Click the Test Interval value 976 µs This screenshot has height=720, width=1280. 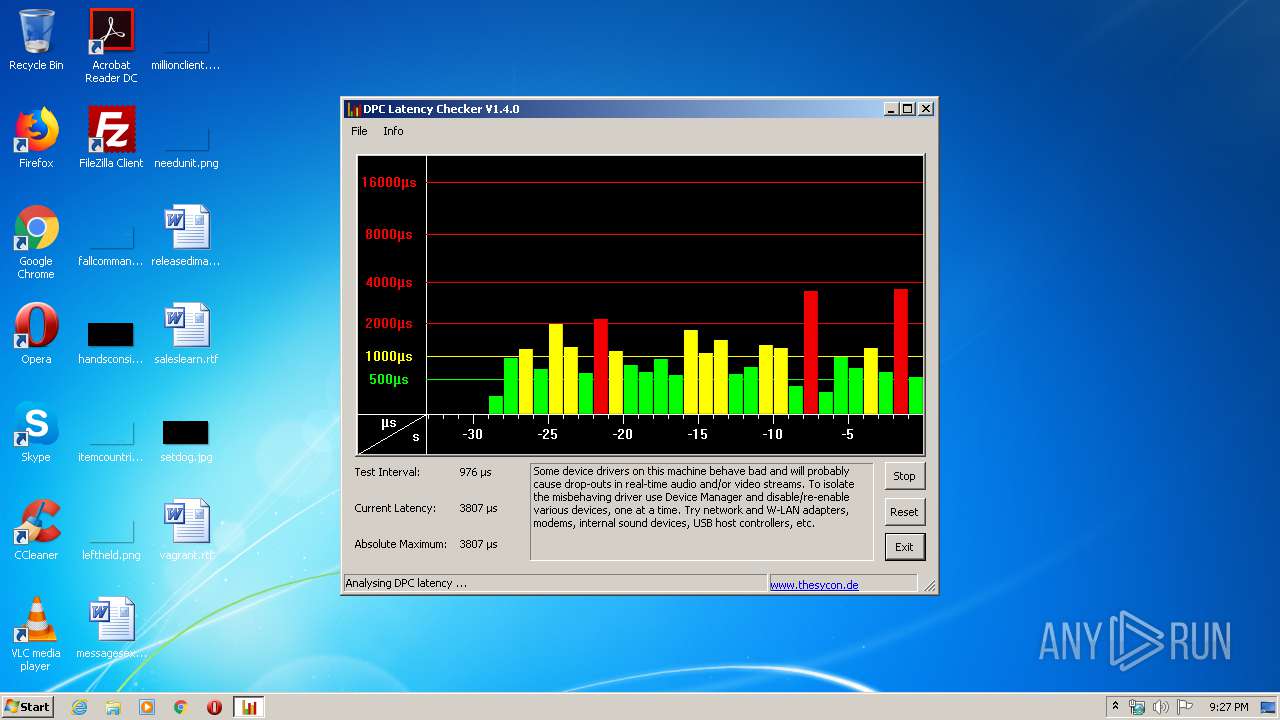(x=475, y=472)
